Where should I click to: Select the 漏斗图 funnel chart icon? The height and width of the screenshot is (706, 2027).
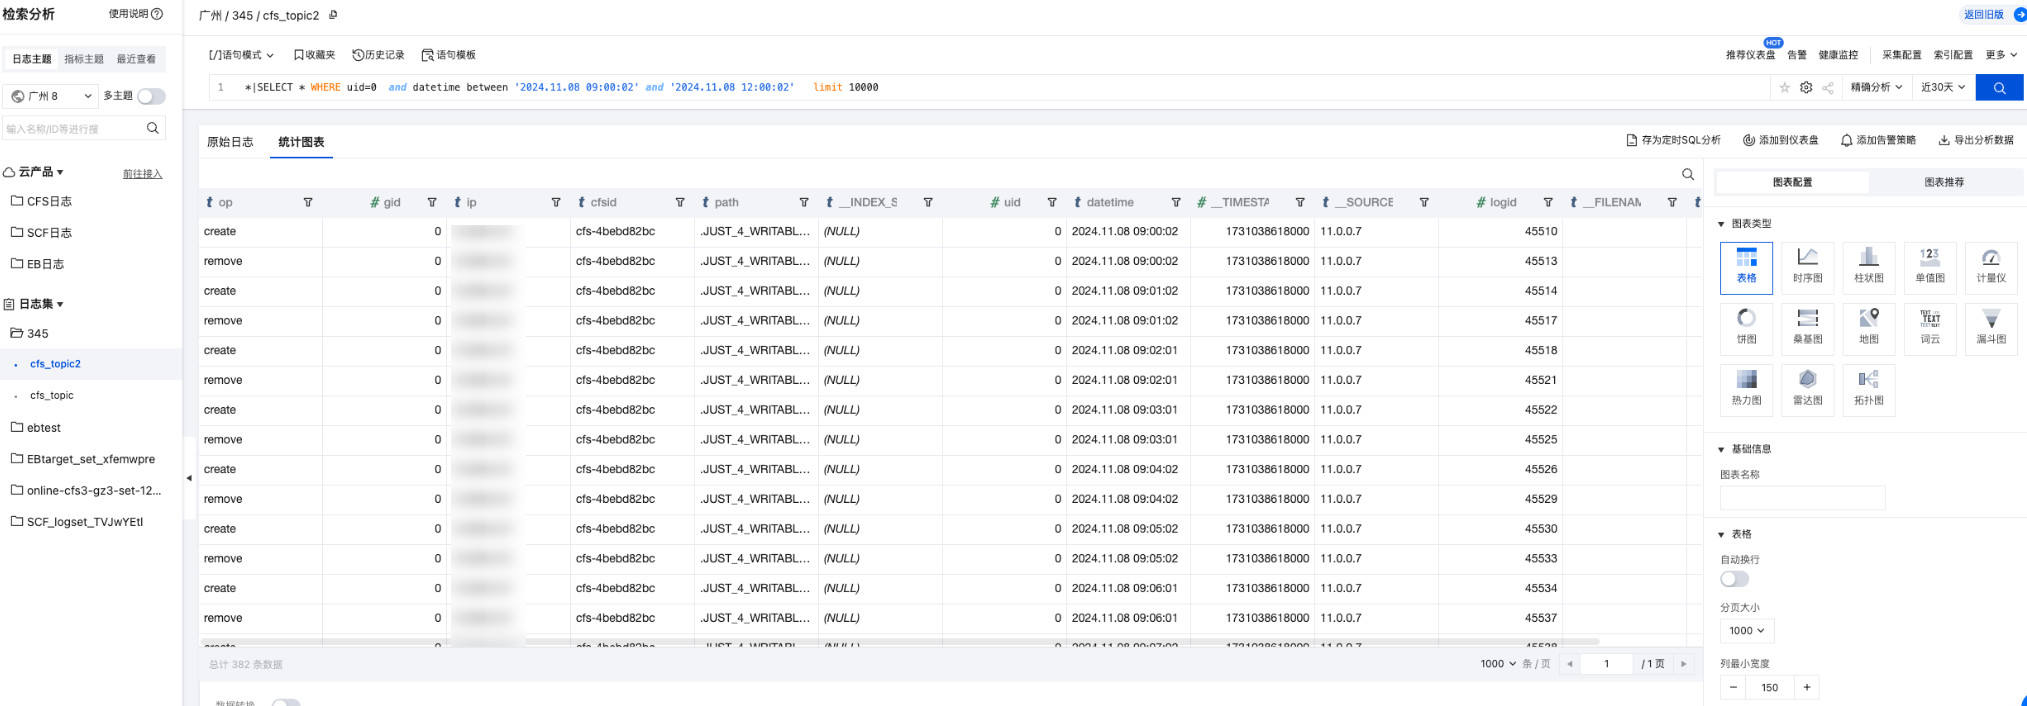pyautogui.click(x=1990, y=327)
